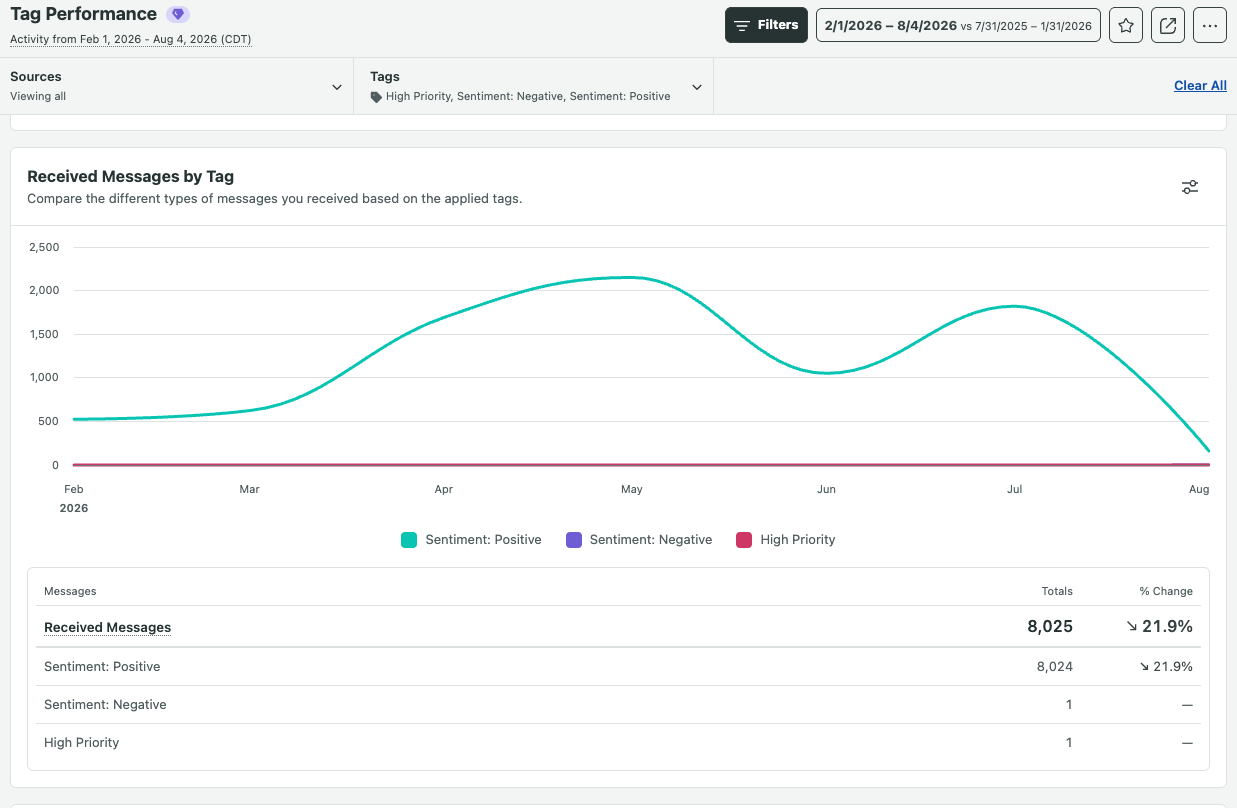The width and height of the screenshot is (1237, 808).
Task: Click the teal Sentiment: Positive color swatch
Action: pos(408,540)
